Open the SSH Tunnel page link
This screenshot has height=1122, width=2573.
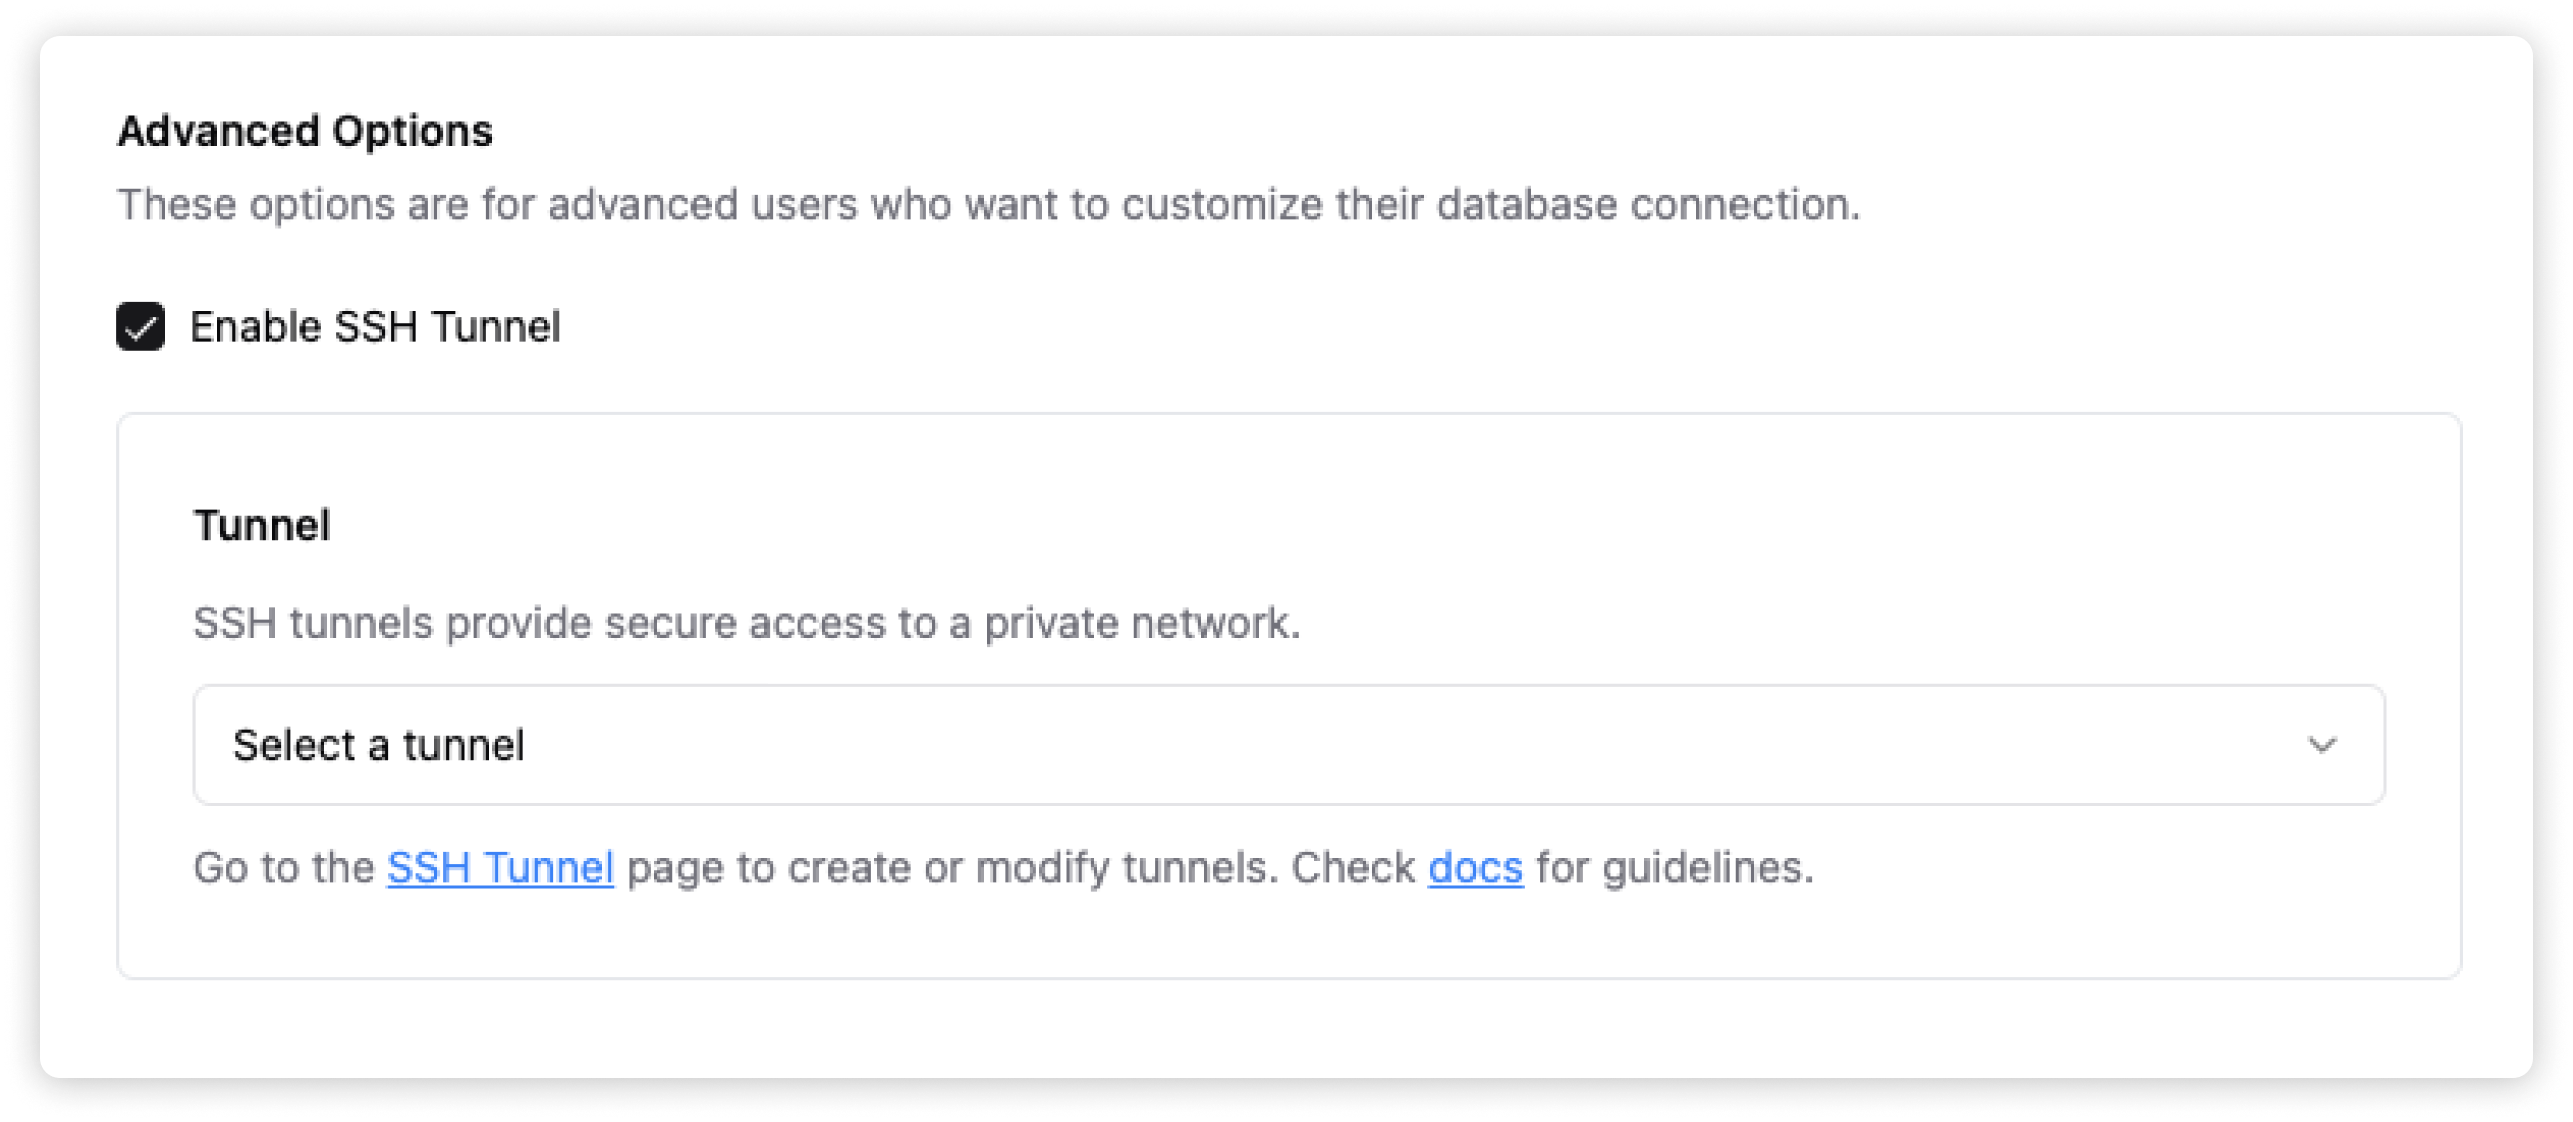500,868
